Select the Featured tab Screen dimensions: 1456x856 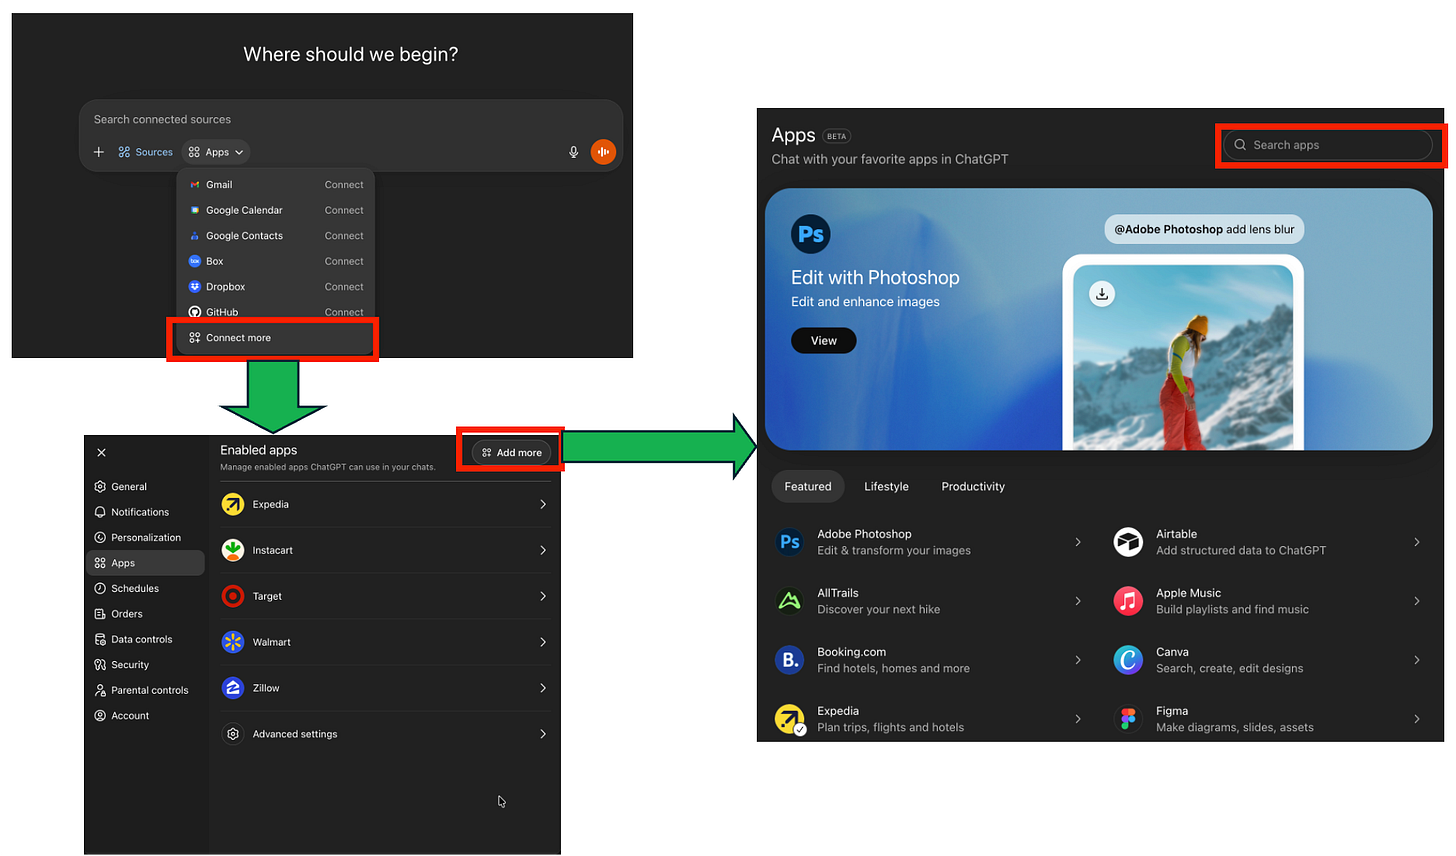click(808, 487)
